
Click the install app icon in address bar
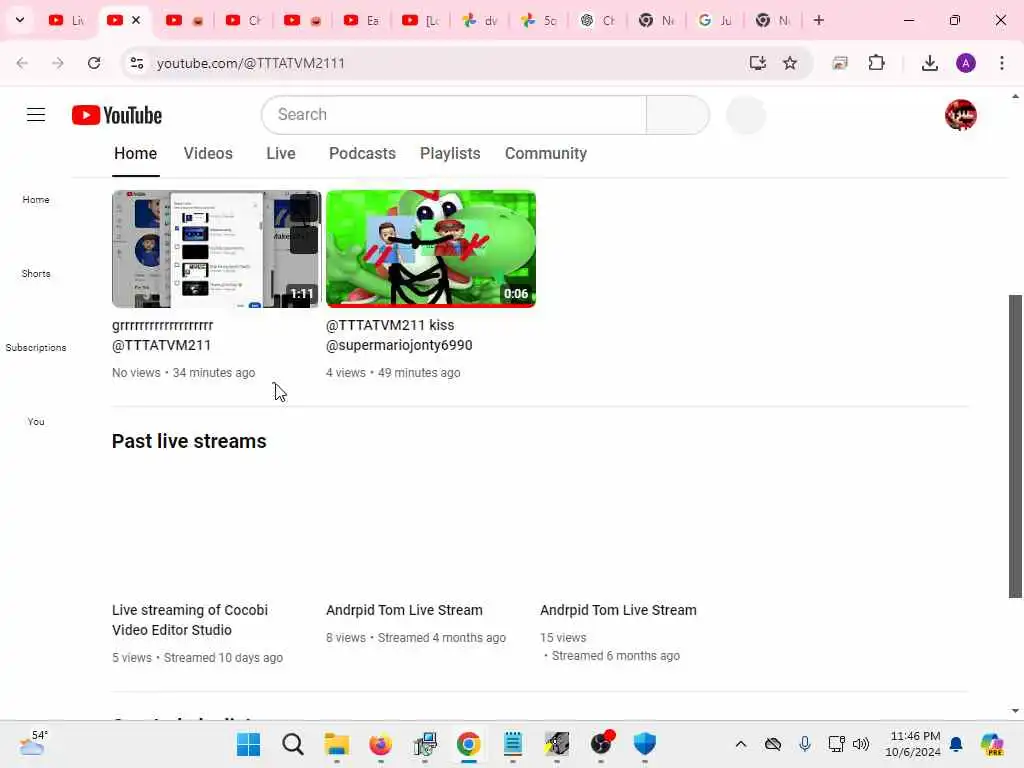tap(758, 63)
